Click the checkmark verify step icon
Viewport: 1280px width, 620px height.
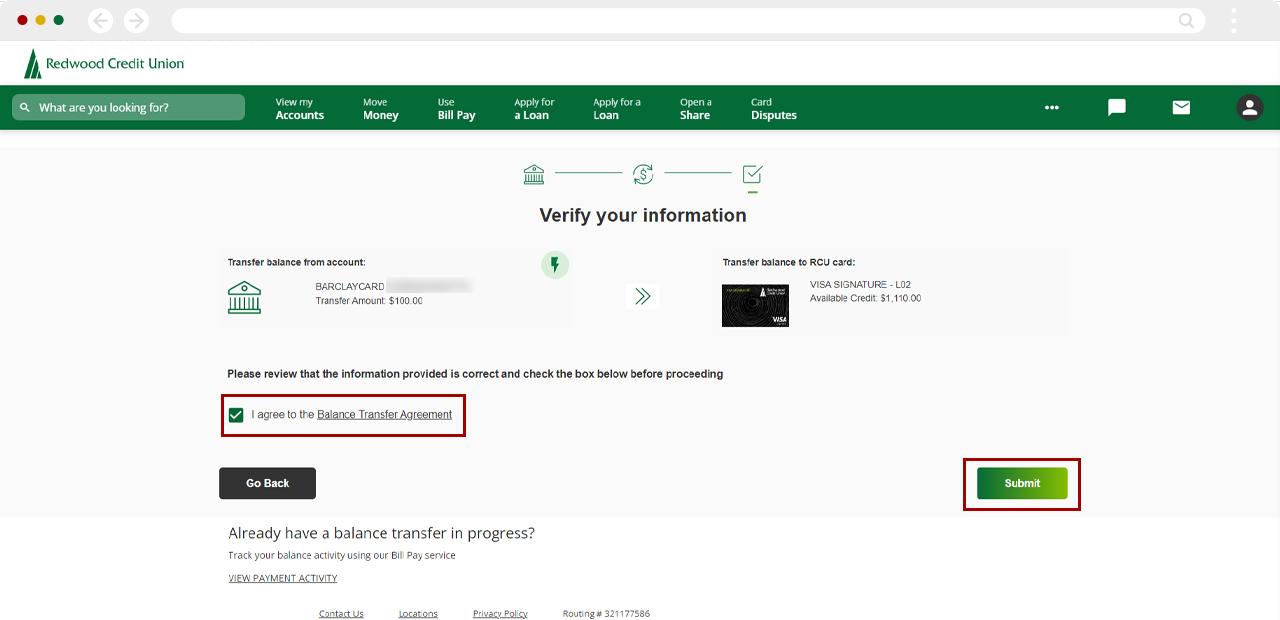click(x=753, y=175)
